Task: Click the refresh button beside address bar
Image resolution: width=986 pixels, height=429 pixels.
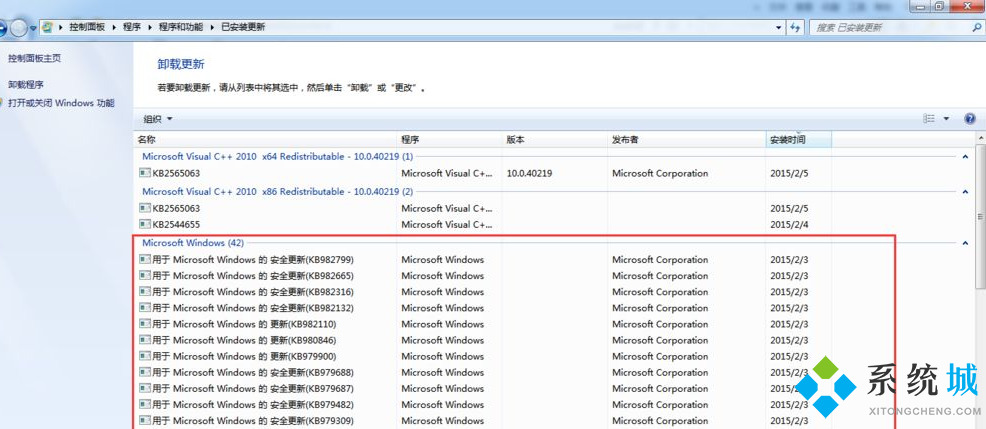Action: (x=795, y=28)
